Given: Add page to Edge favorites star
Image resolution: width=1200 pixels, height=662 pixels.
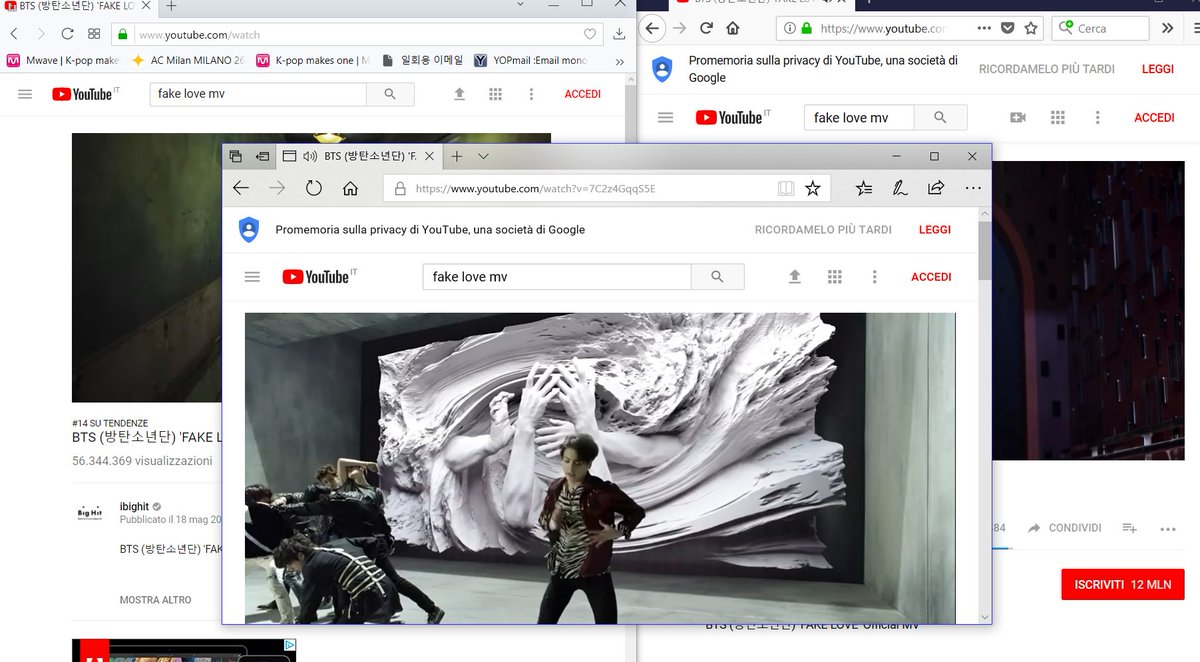Looking at the screenshot, I should coord(813,188).
